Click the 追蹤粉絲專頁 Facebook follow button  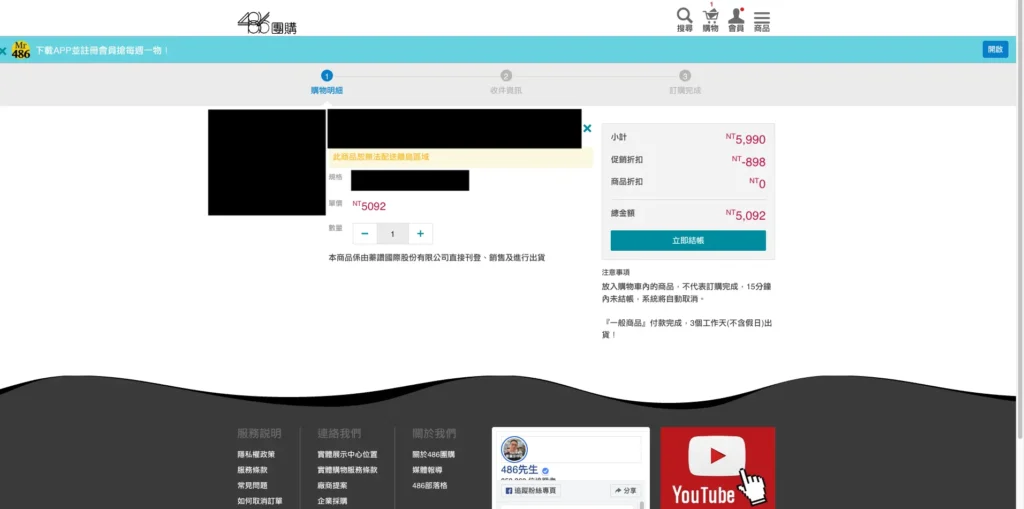[530, 491]
